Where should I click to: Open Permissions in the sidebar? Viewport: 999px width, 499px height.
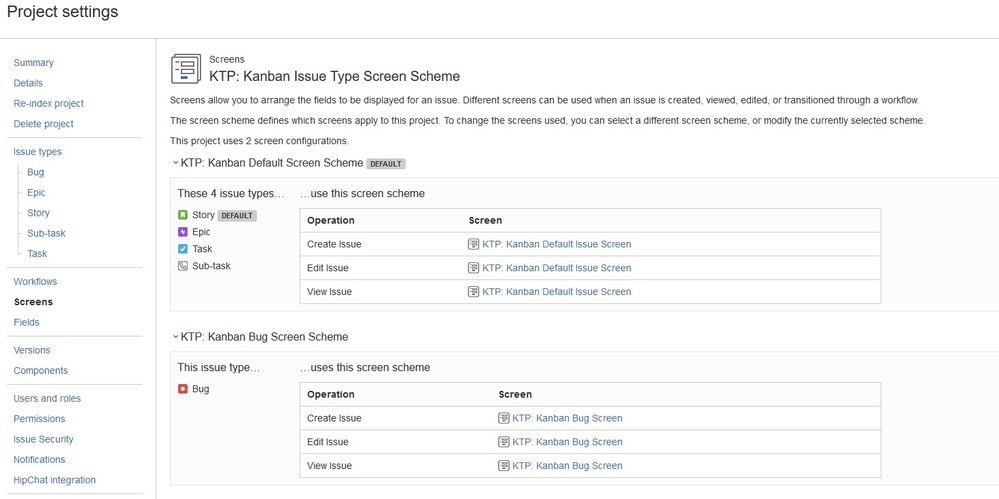40,419
